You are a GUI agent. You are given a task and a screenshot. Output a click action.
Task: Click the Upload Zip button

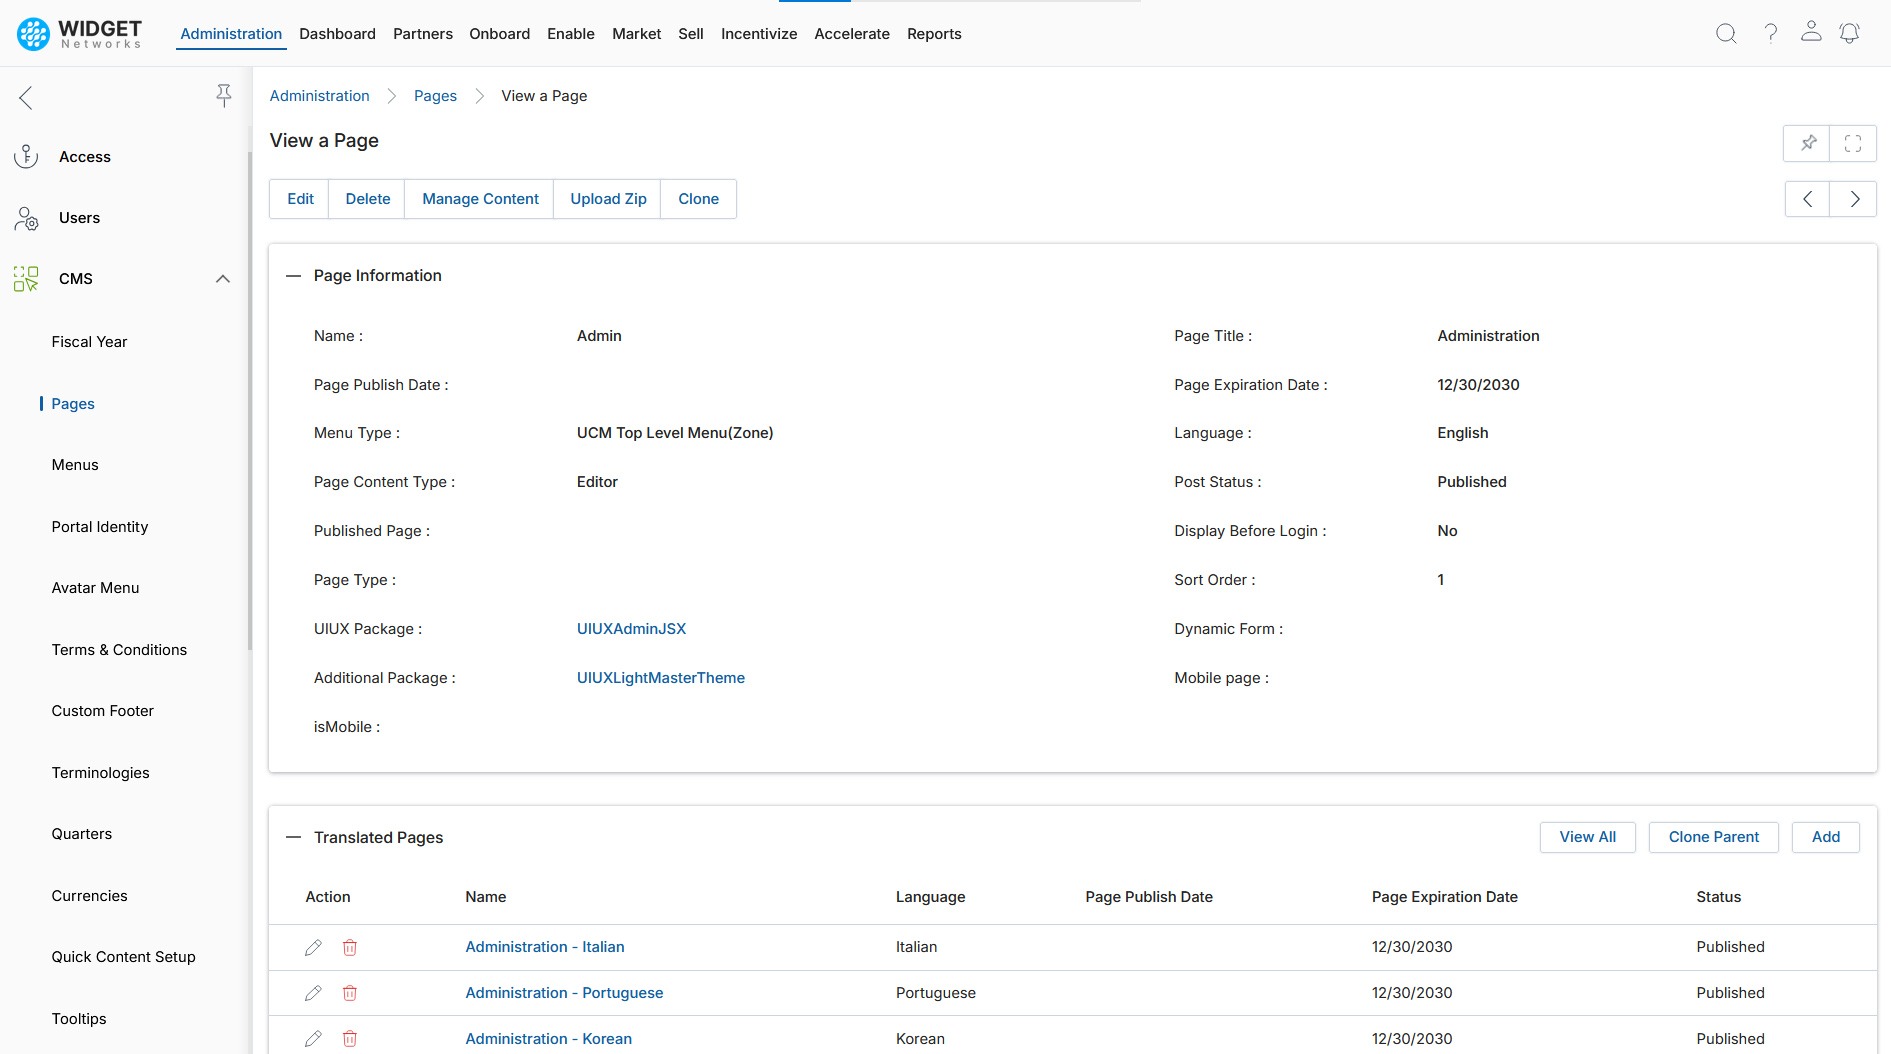[x=608, y=199]
